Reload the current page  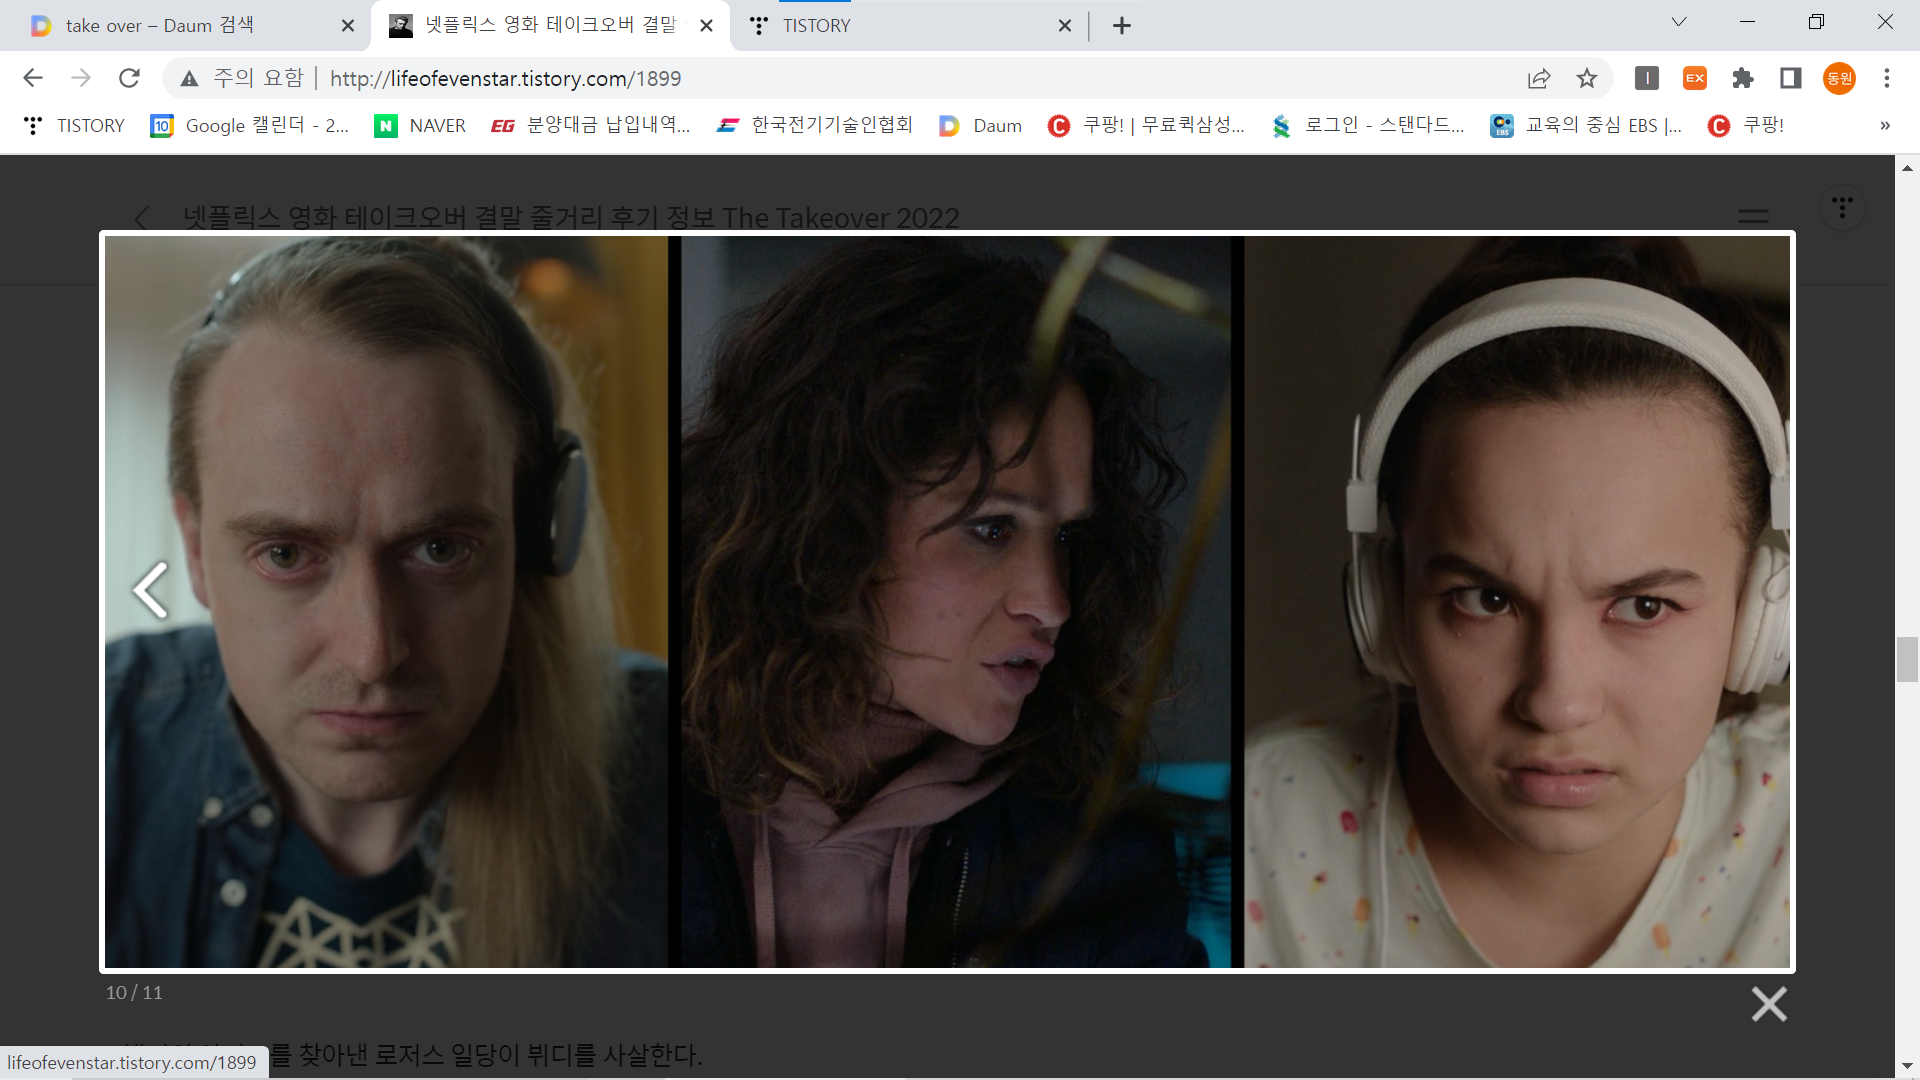129,78
